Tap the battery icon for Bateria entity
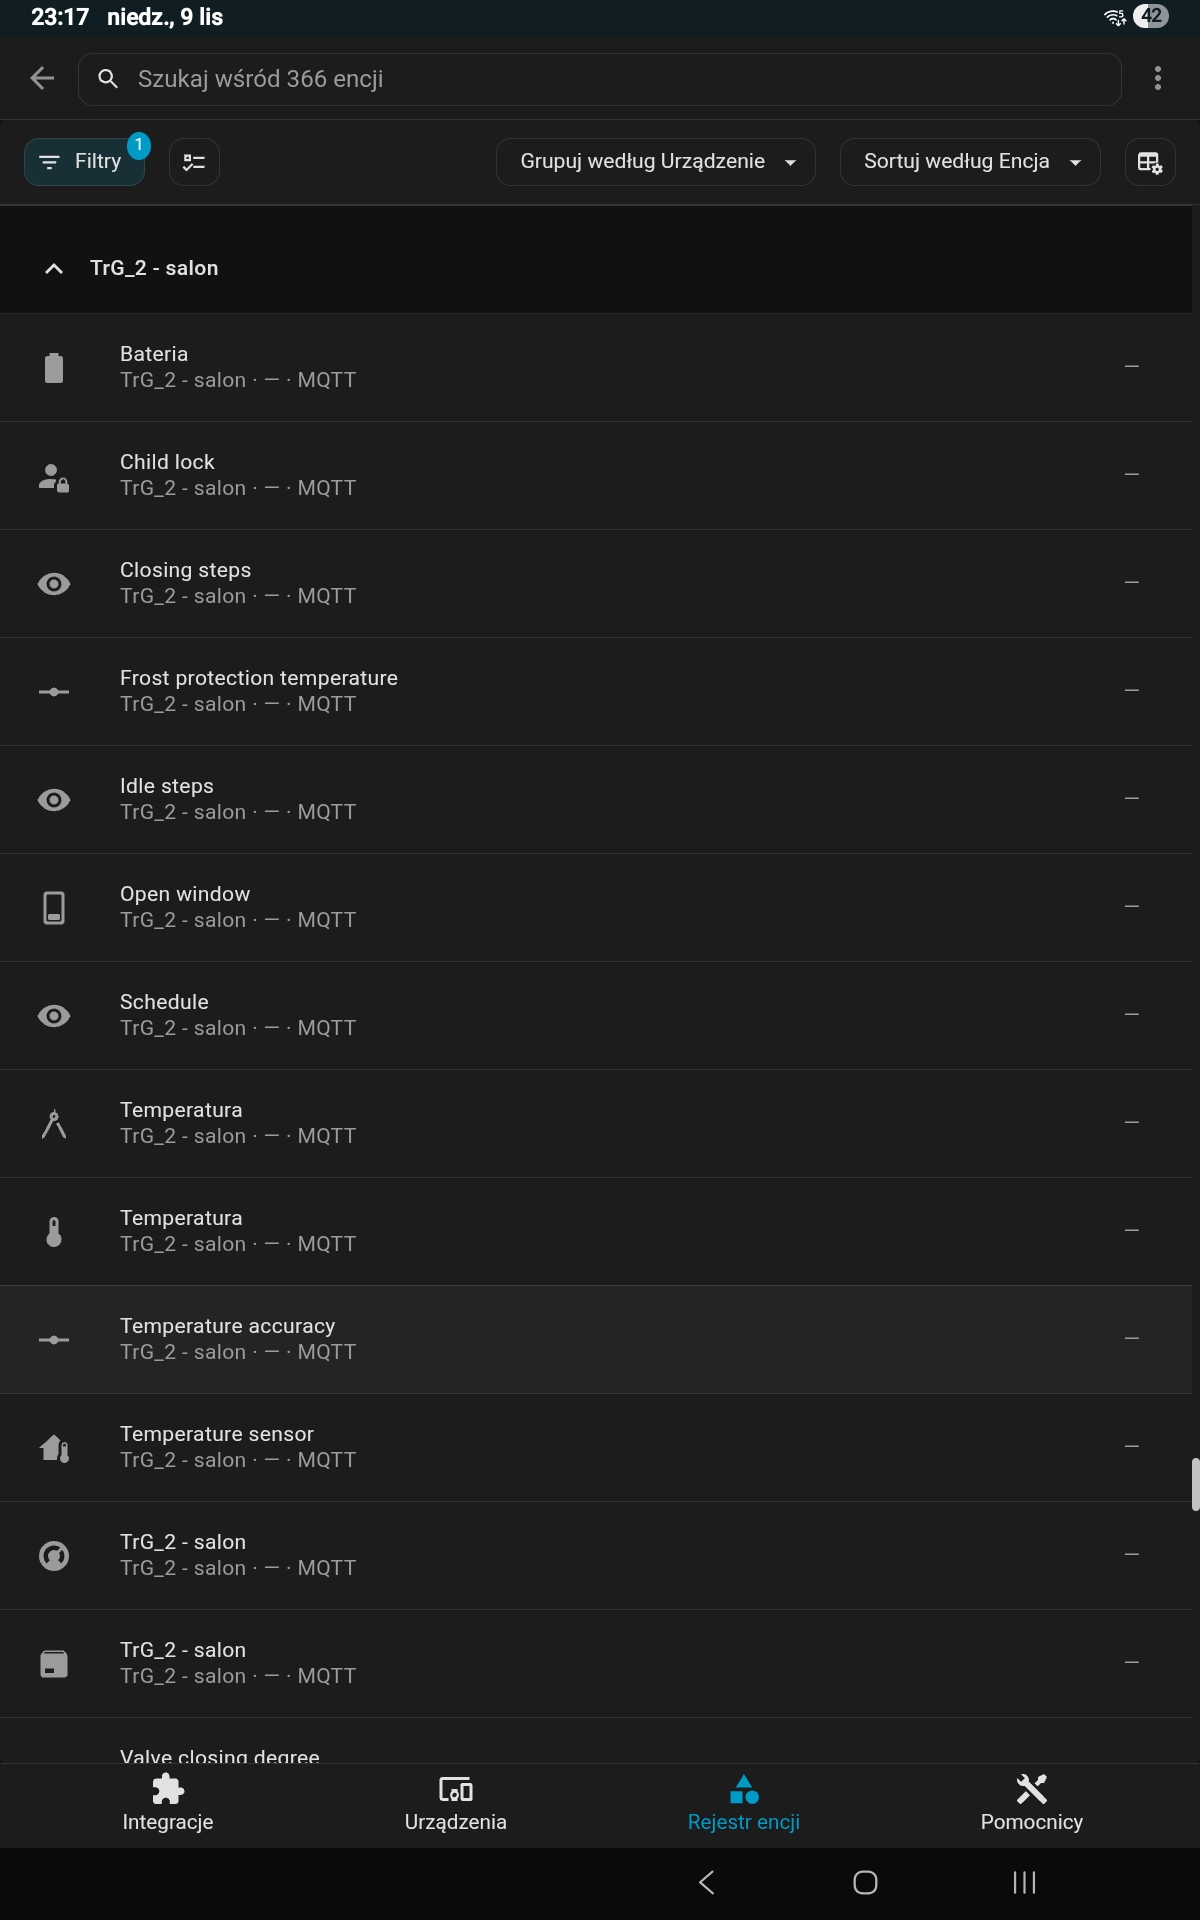The height and width of the screenshot is (1920, 1200). [x=54, y=367]
